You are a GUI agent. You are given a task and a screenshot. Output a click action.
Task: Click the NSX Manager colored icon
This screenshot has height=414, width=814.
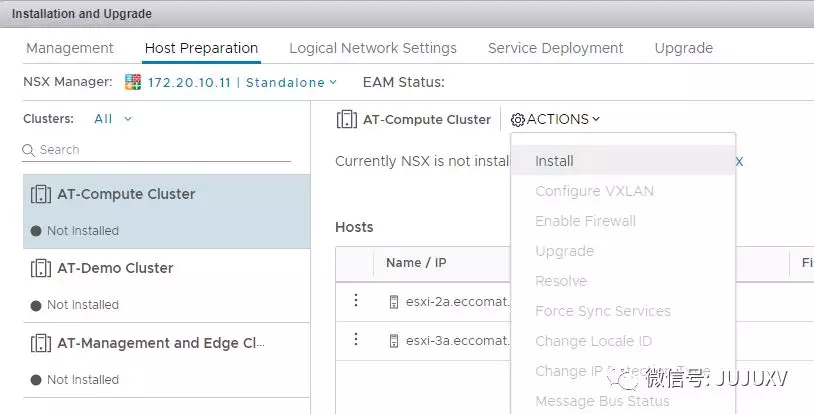coord(133,82)
